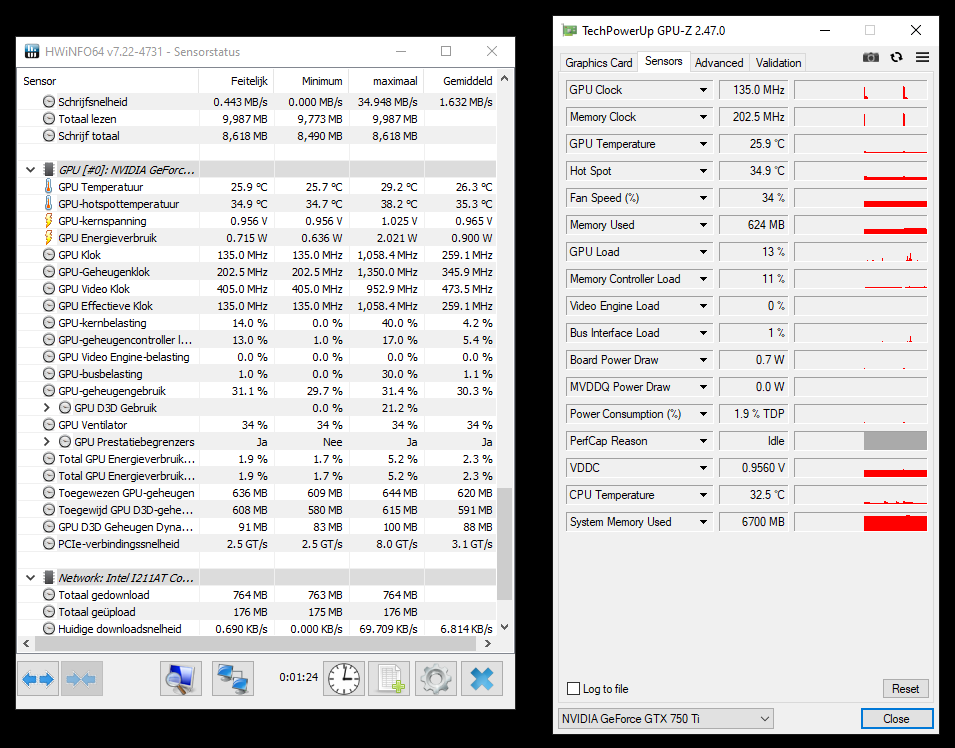Collapse the Network Intel I211AT group

coord(30,577)
